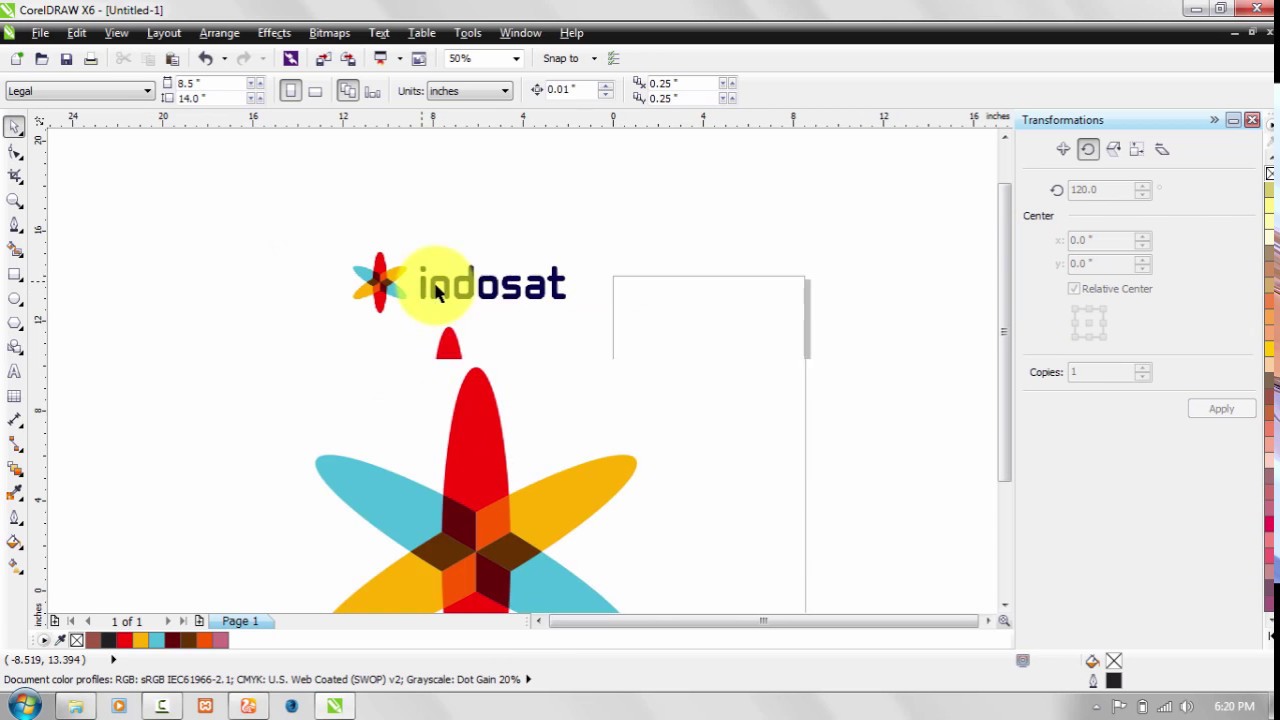Open the Bitmaps menu
1280x720 pixels.
pyautogui.click(x=329, y=33)
